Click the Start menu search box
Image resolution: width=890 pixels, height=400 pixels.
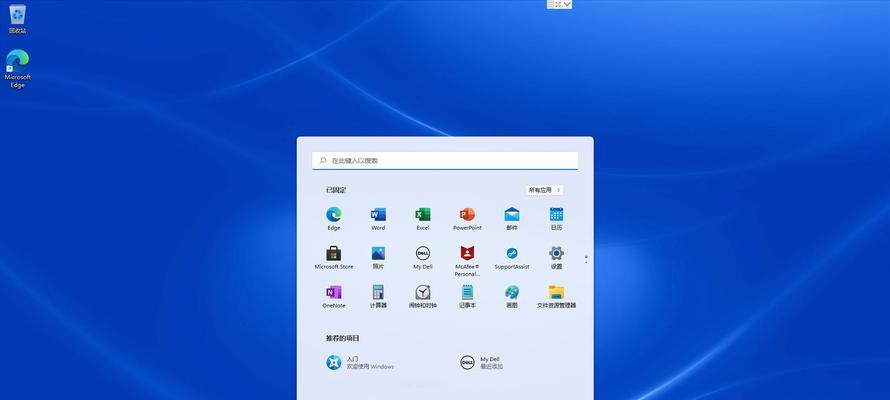point(445,161)
